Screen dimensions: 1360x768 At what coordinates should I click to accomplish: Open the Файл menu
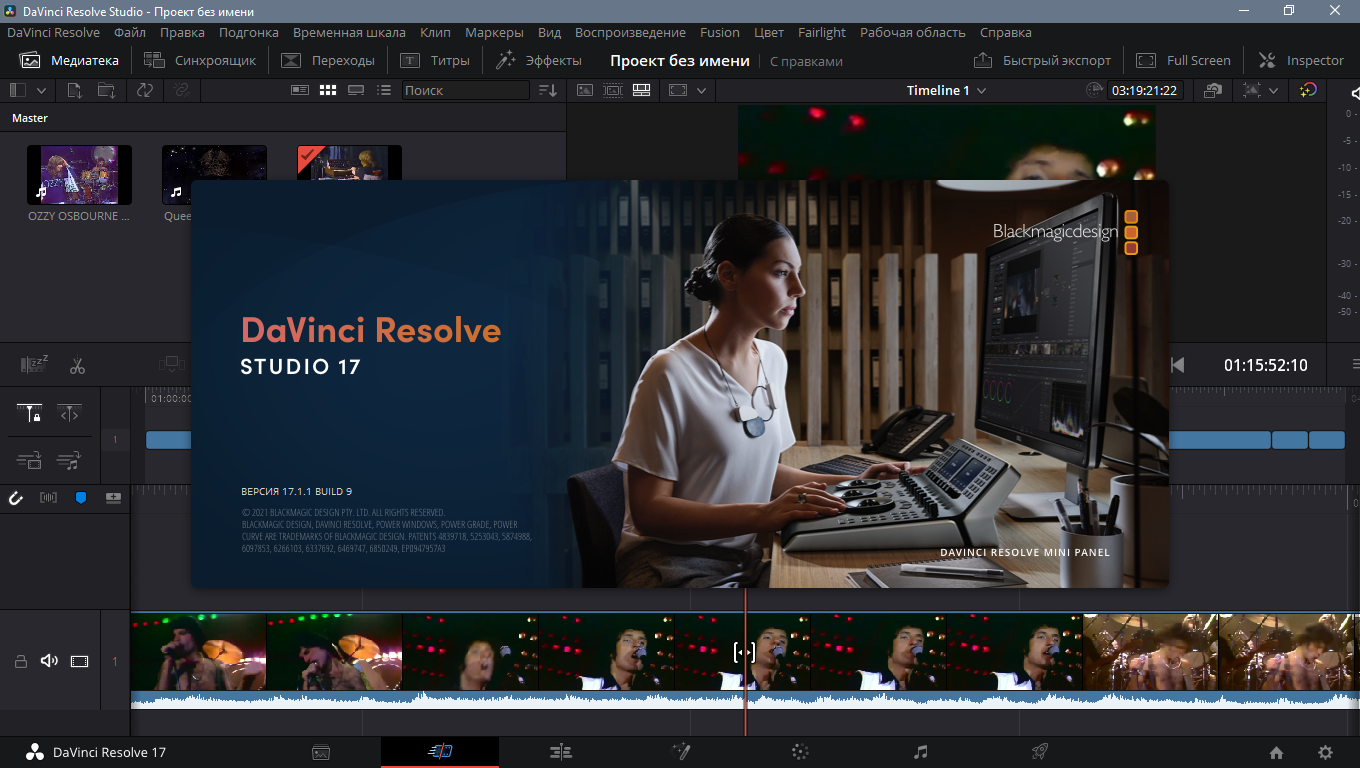coord(130,32)
